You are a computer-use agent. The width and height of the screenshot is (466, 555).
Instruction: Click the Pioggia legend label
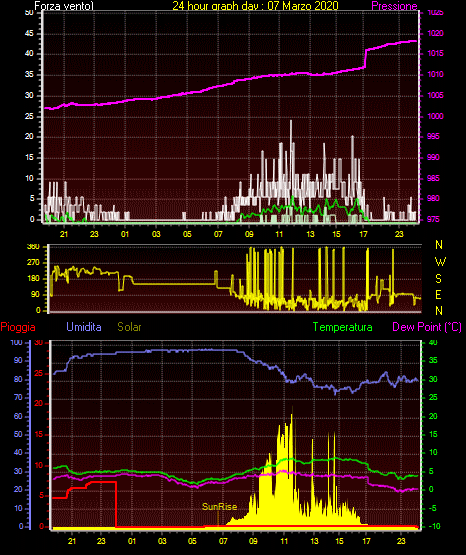[18, 327]
